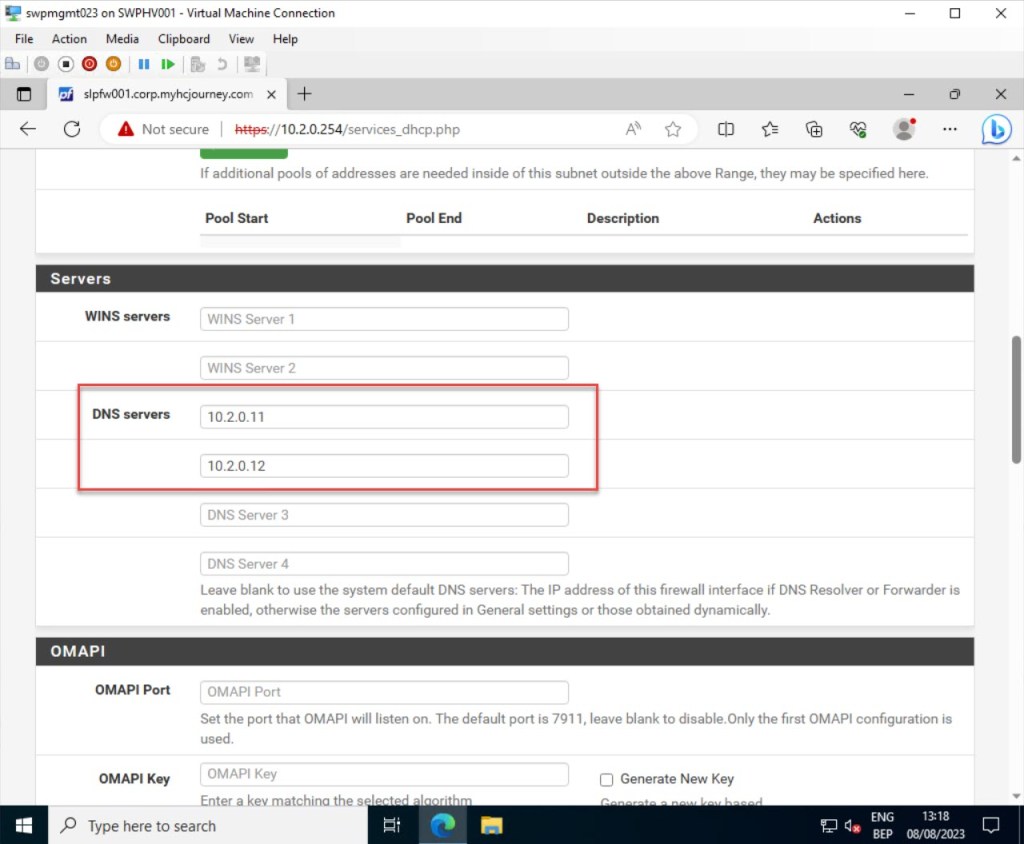Click the Not secure site warning
The width and height of the screenshot is (1024, 844).
163,129
